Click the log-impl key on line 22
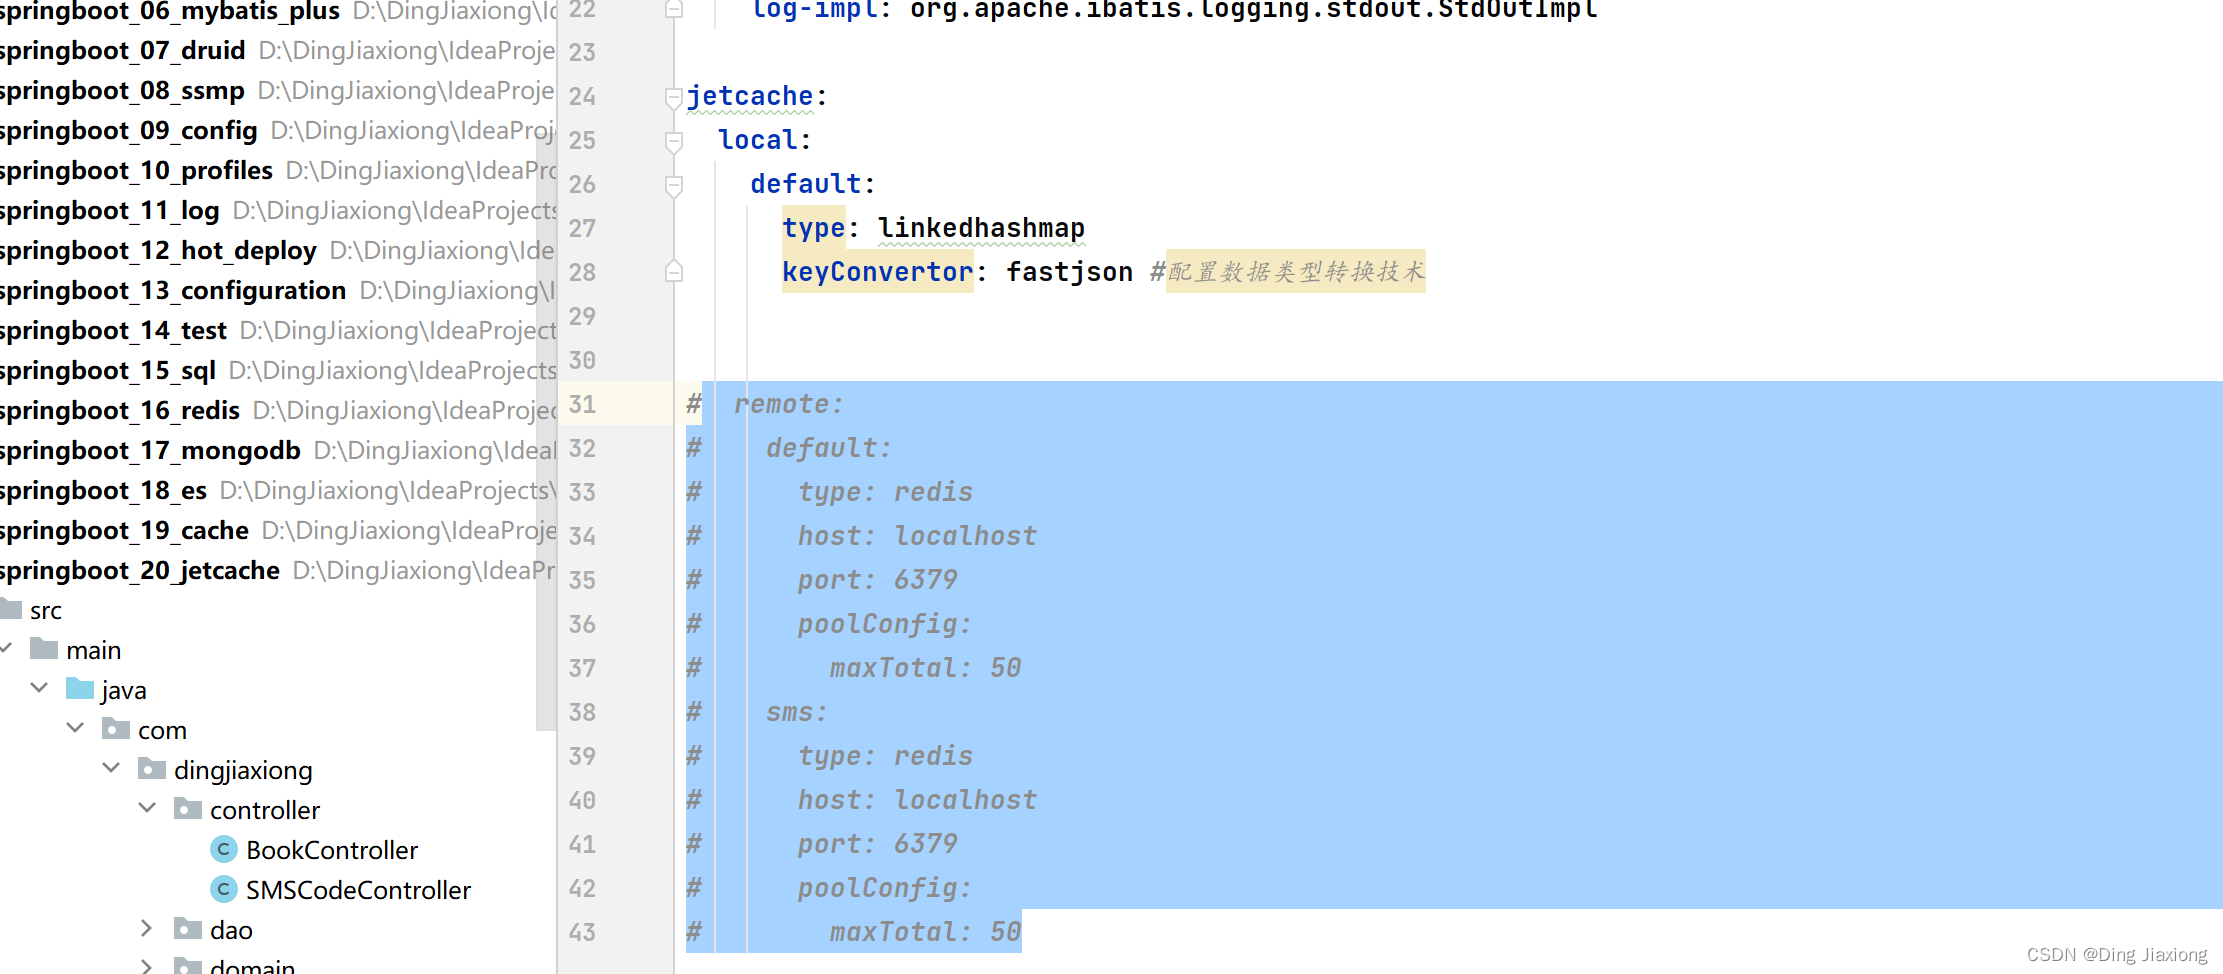 (814, 10)
